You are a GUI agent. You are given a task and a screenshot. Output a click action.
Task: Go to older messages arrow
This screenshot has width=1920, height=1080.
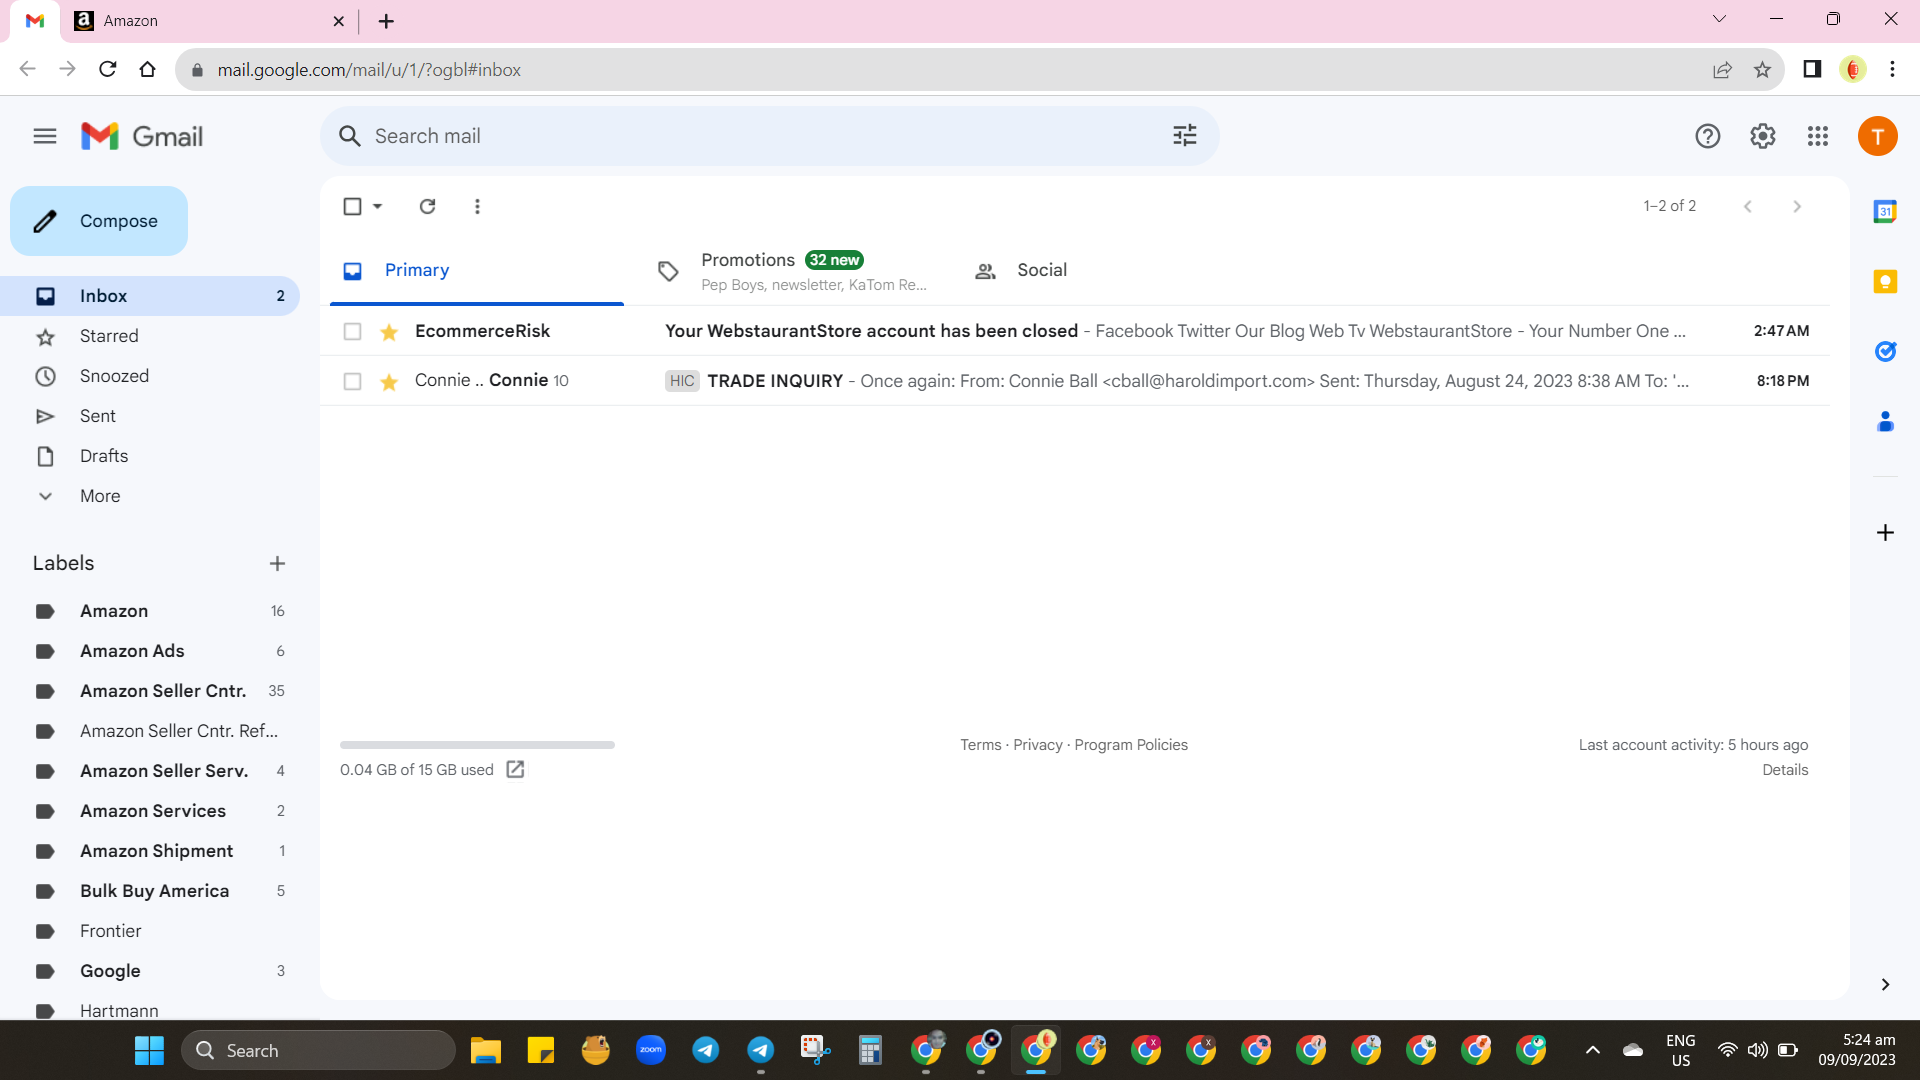[1797, 206]
